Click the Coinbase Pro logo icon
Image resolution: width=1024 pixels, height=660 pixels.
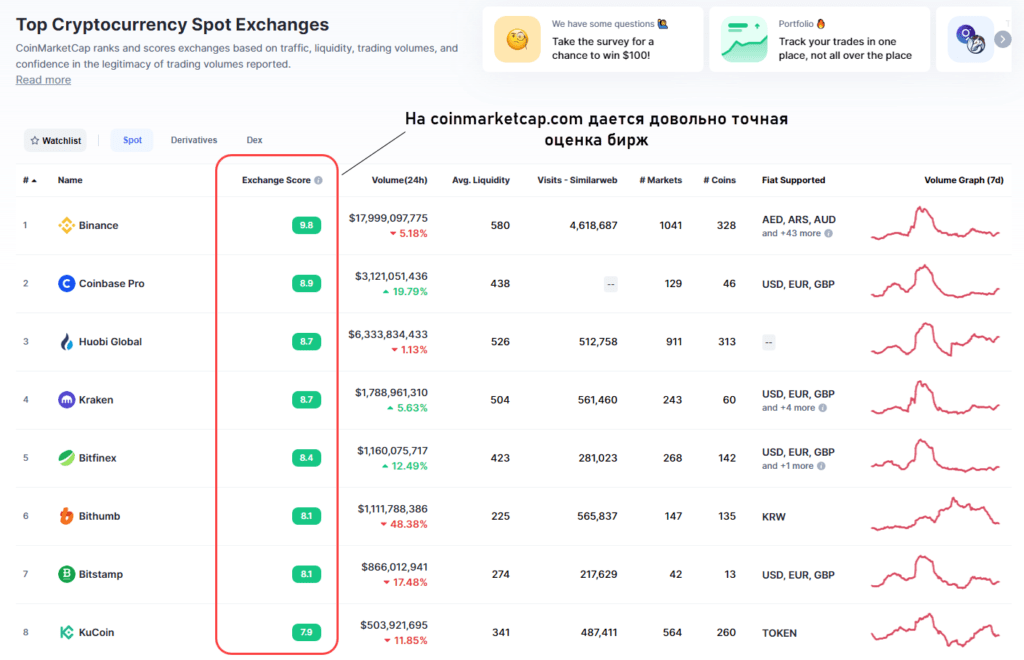click(x=67, y=283)
